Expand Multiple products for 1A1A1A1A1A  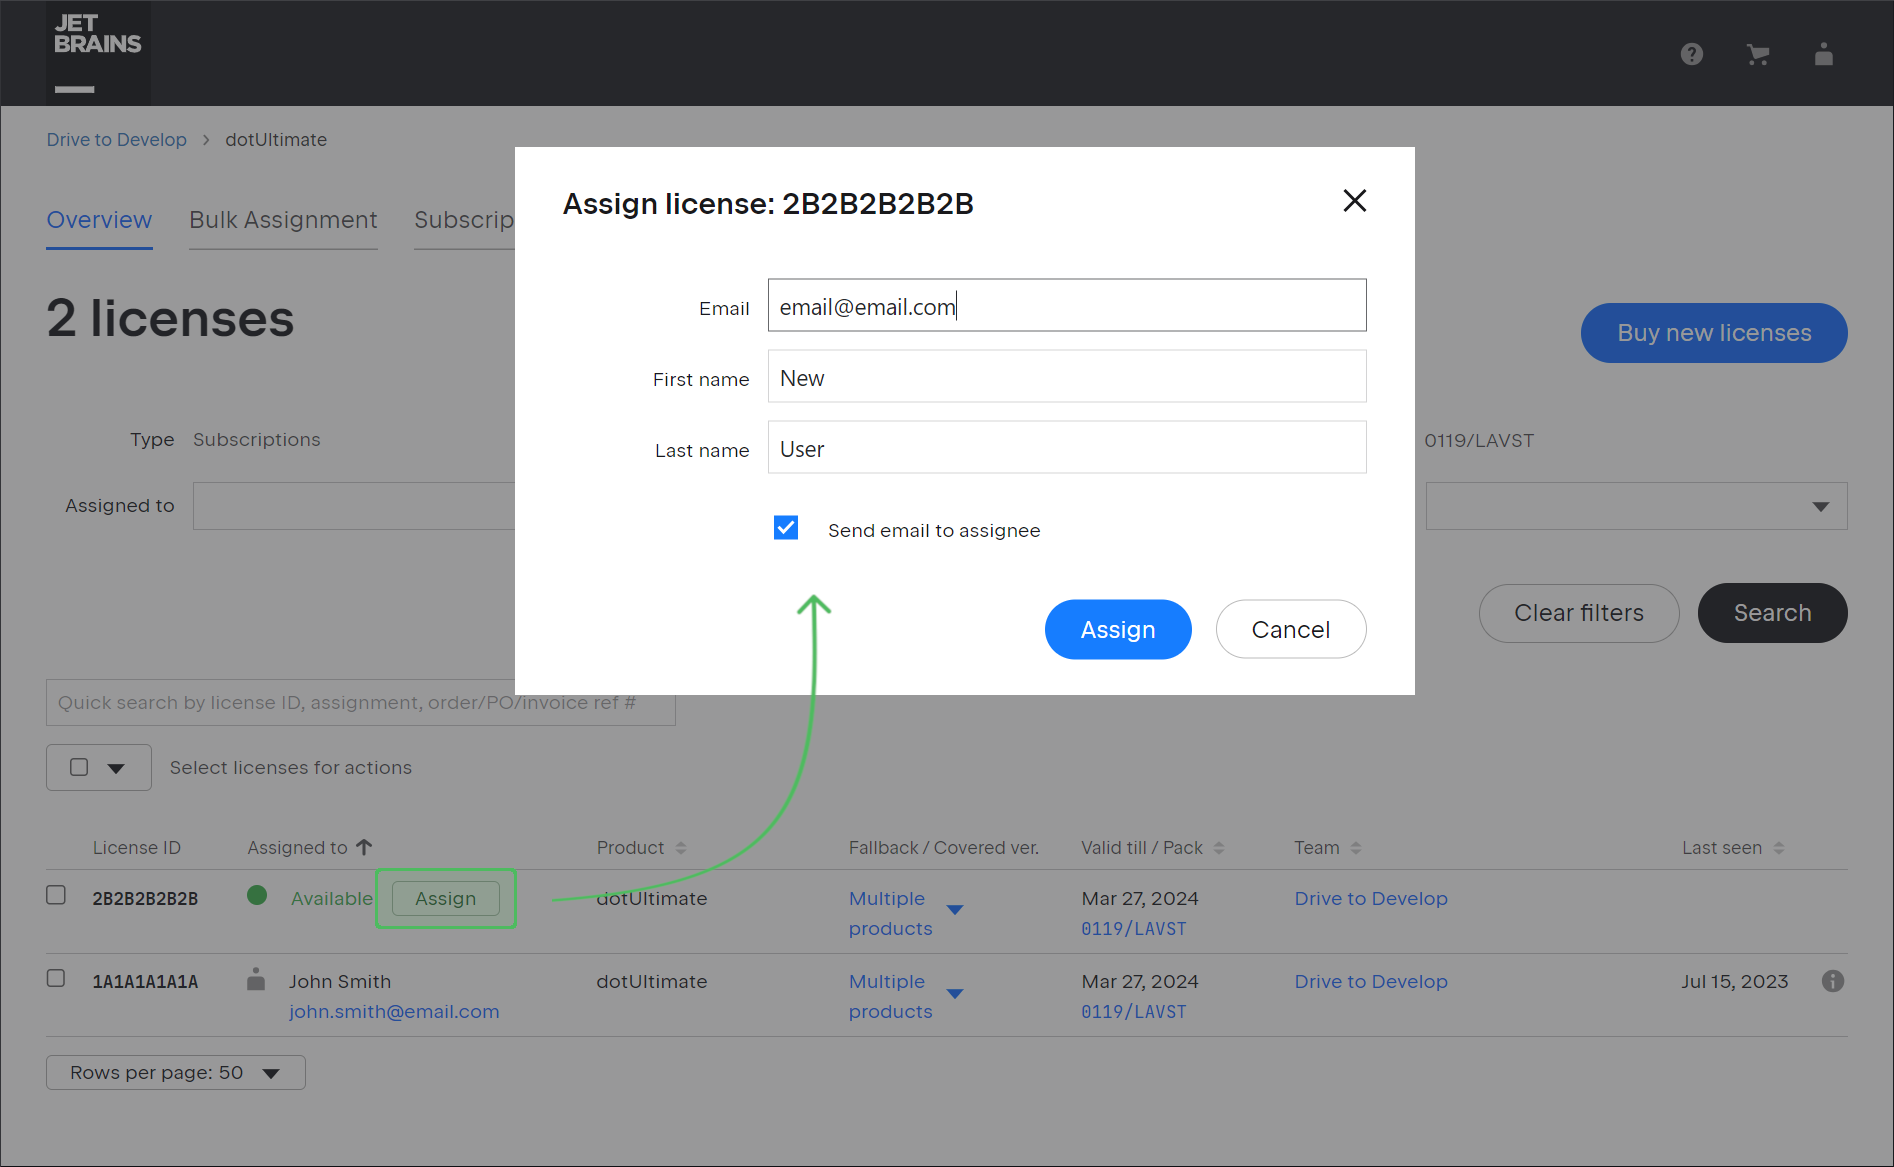tap(955, 994)
